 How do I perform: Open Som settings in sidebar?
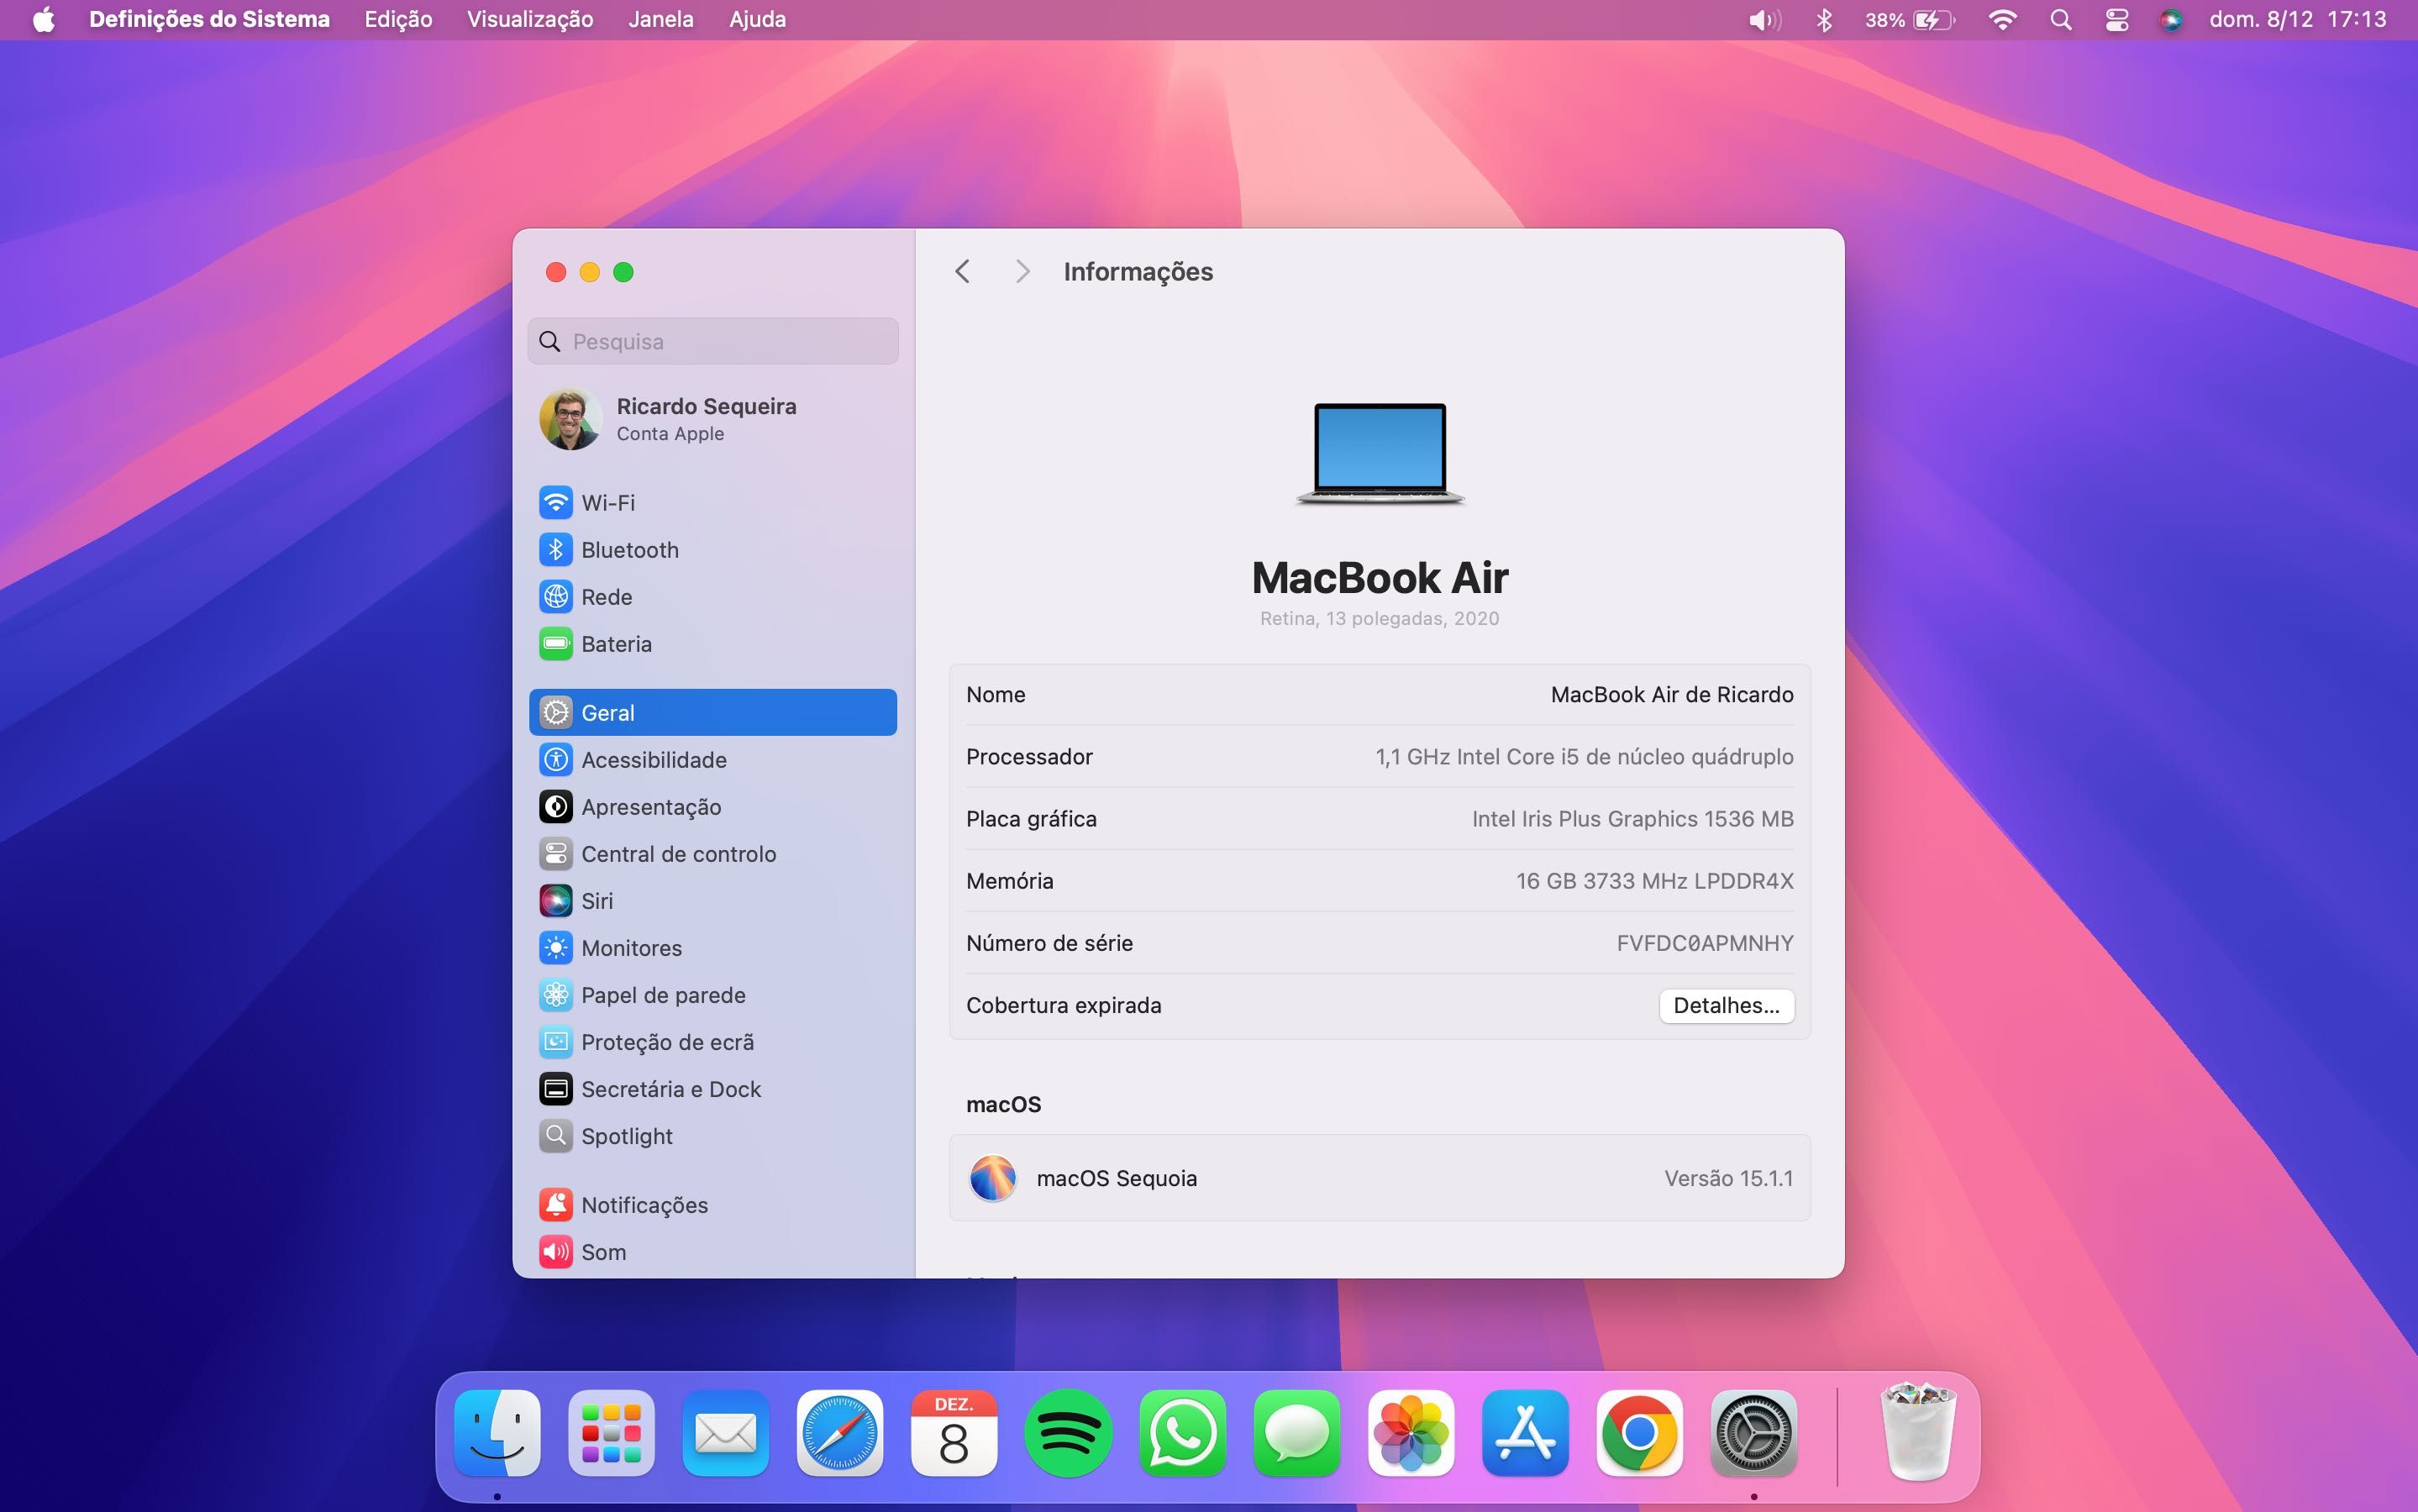(712, 1252)
